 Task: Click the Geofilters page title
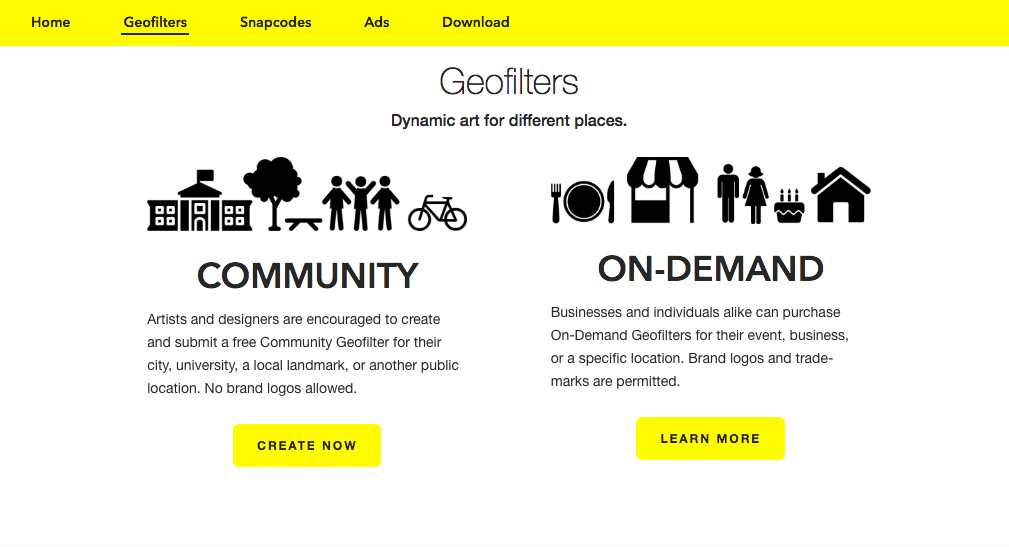click(x=508, y=82)
